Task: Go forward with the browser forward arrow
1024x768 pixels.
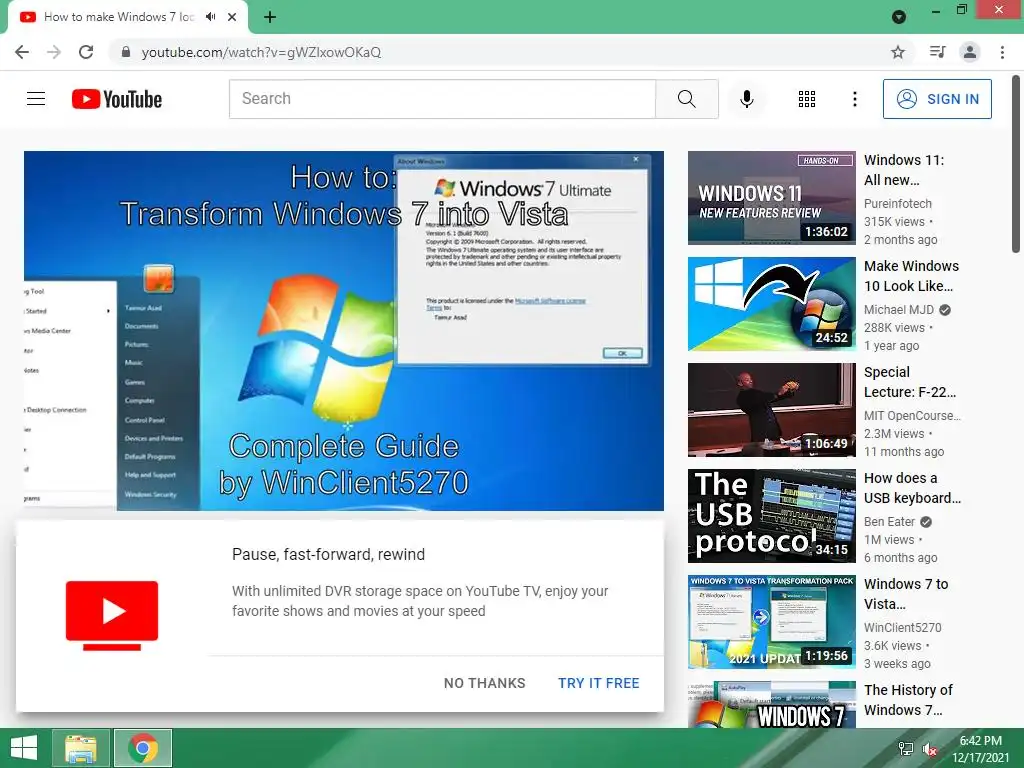Action: pyautogui.click(x=54, y=52)
